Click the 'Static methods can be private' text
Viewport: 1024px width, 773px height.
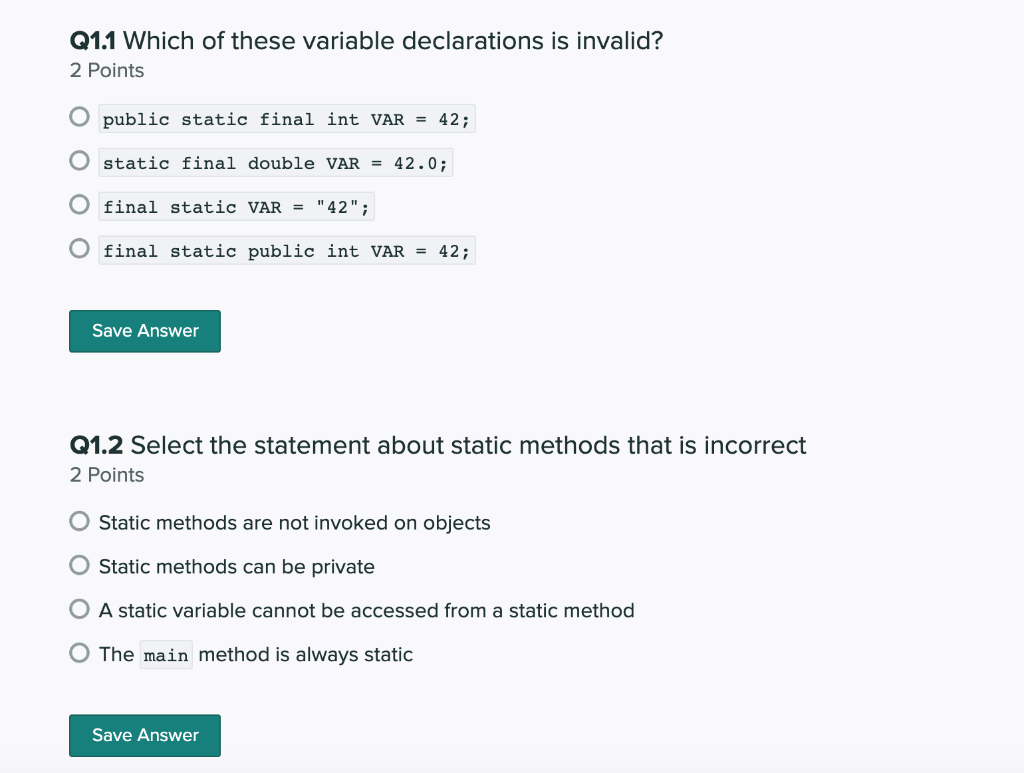click(x=236, y=566)
